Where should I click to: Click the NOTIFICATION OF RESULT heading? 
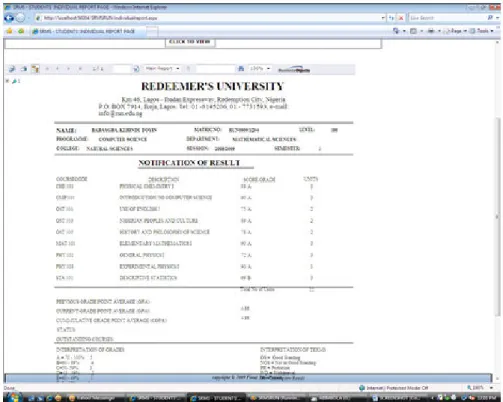189,163
